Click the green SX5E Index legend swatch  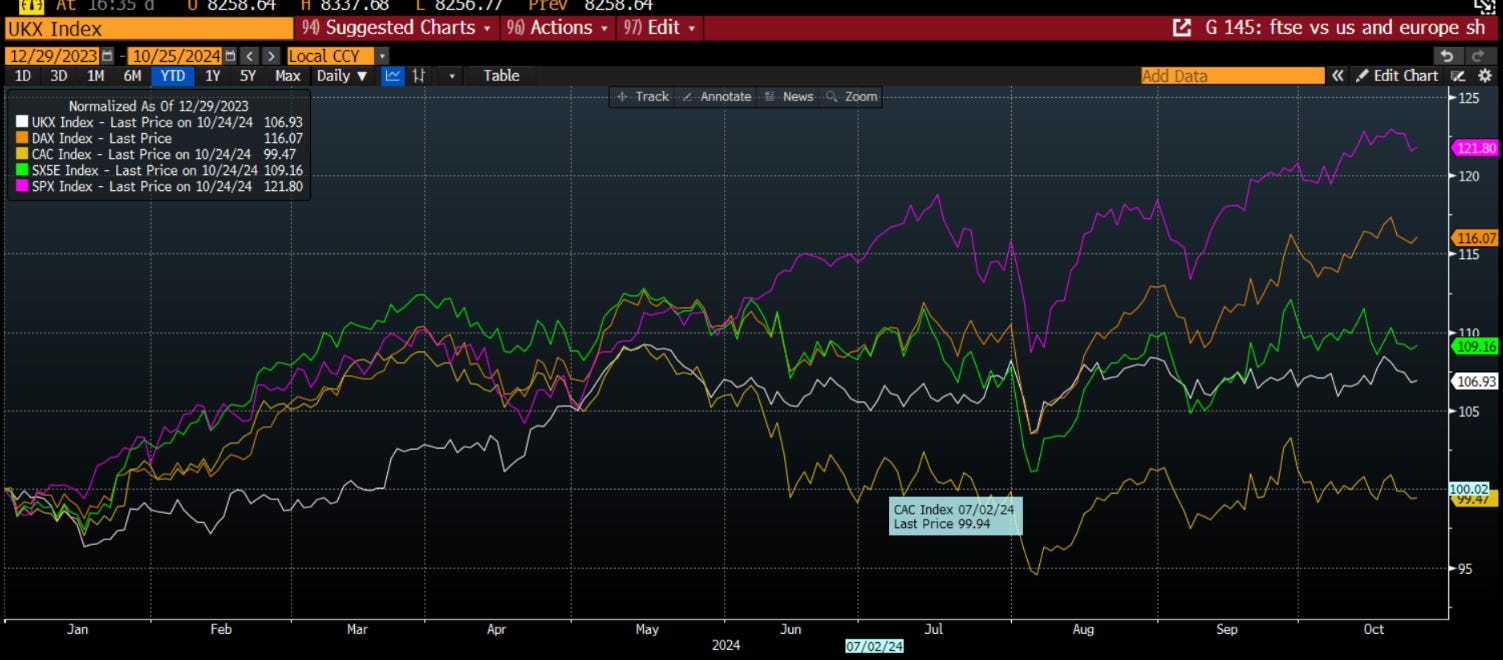(x=22, y=170)
